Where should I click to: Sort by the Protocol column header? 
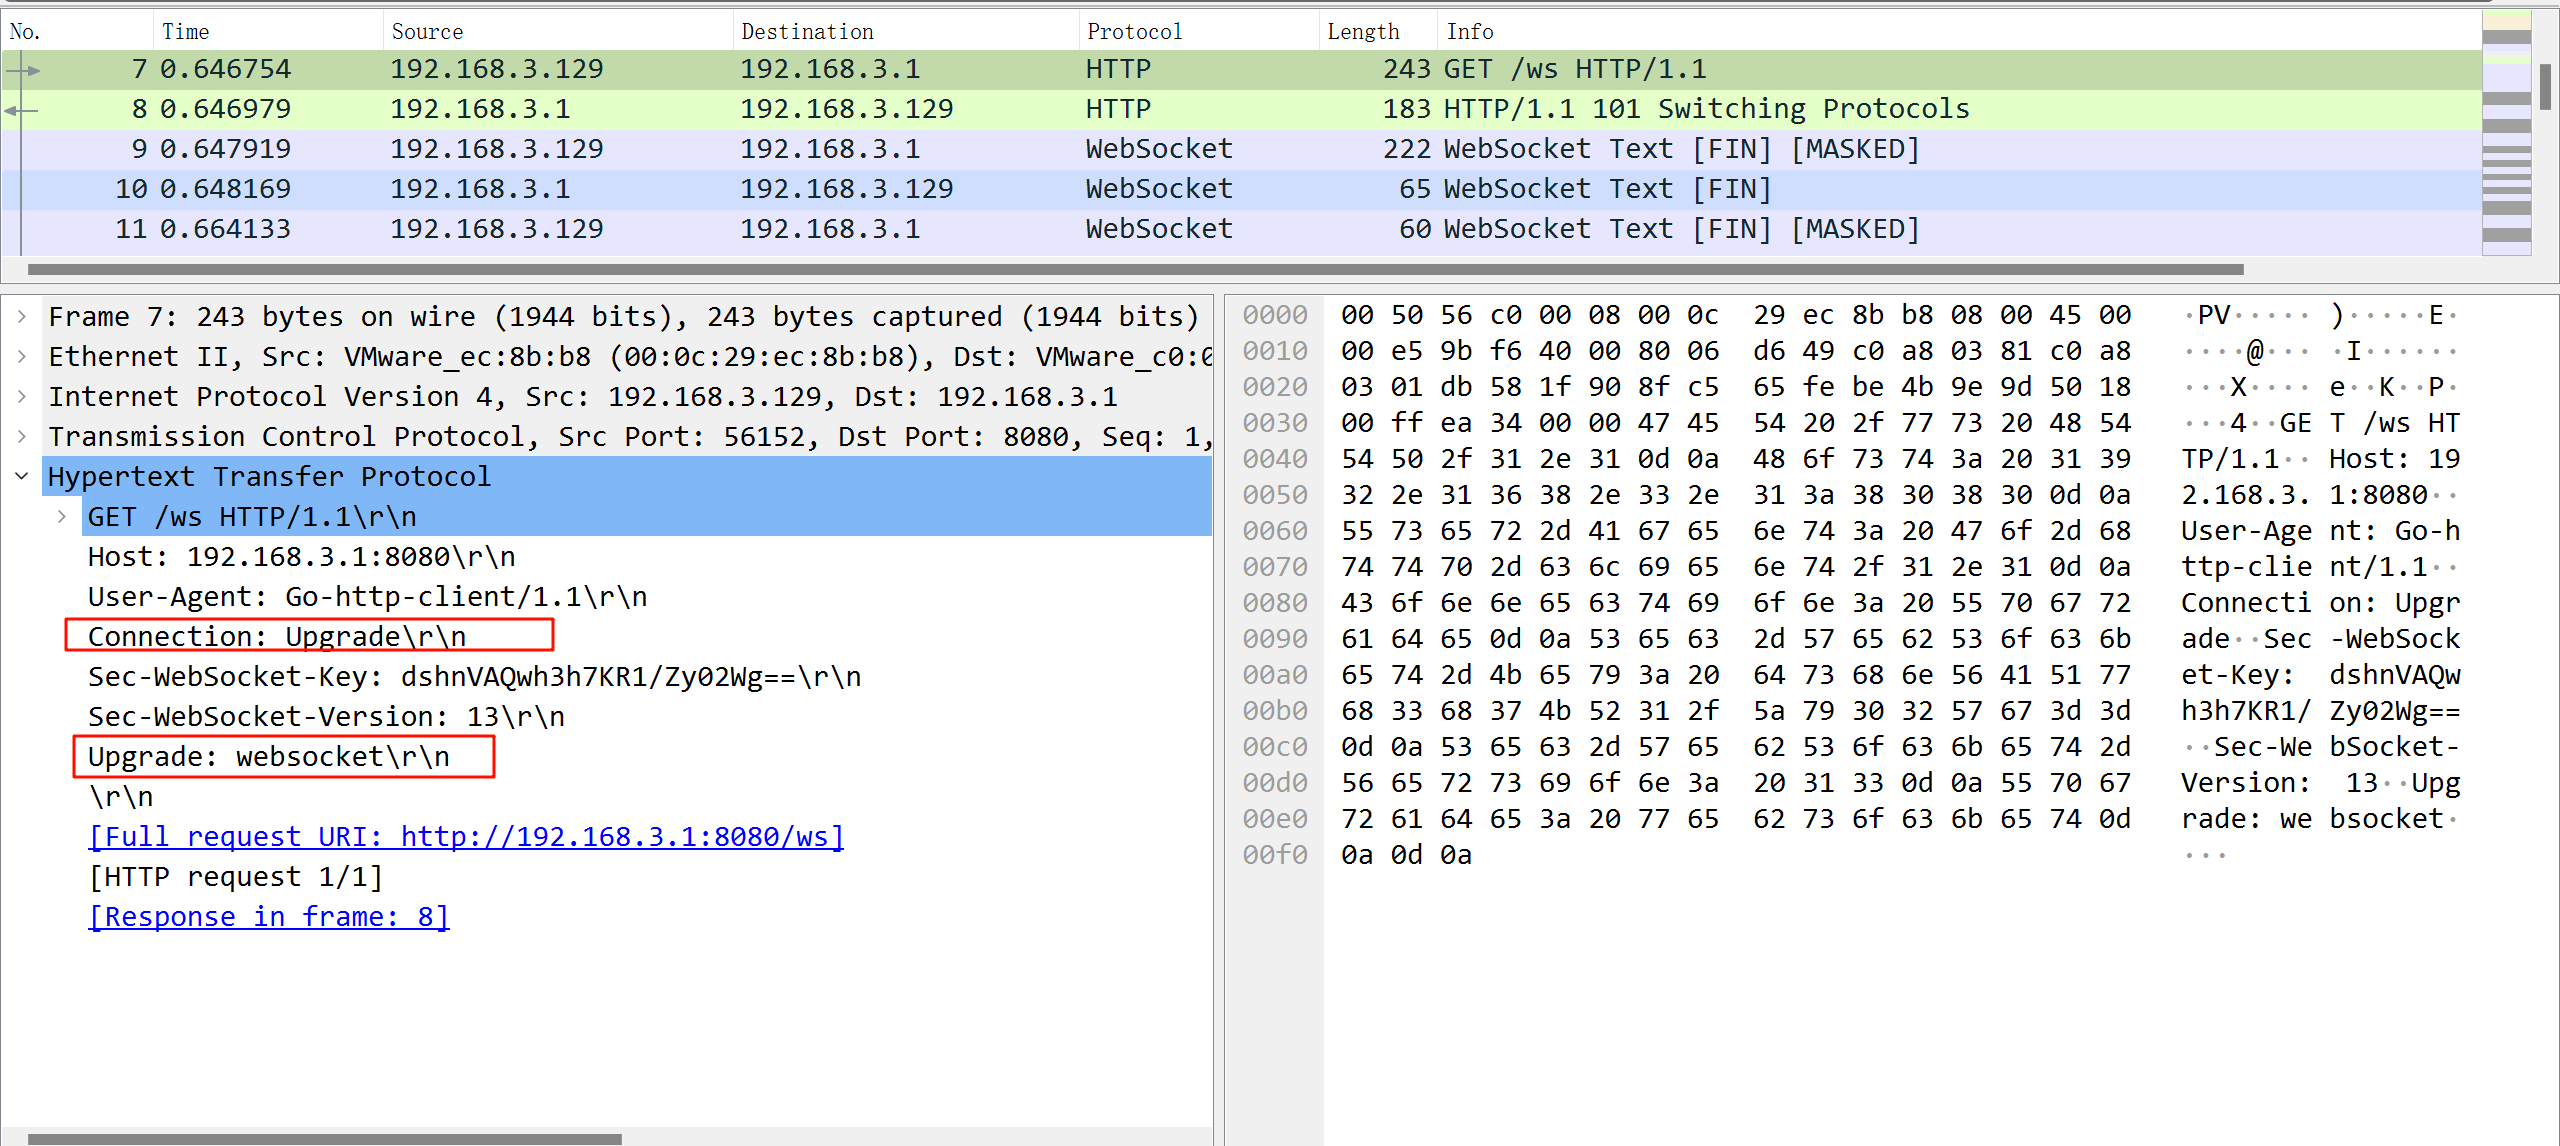1134,32
